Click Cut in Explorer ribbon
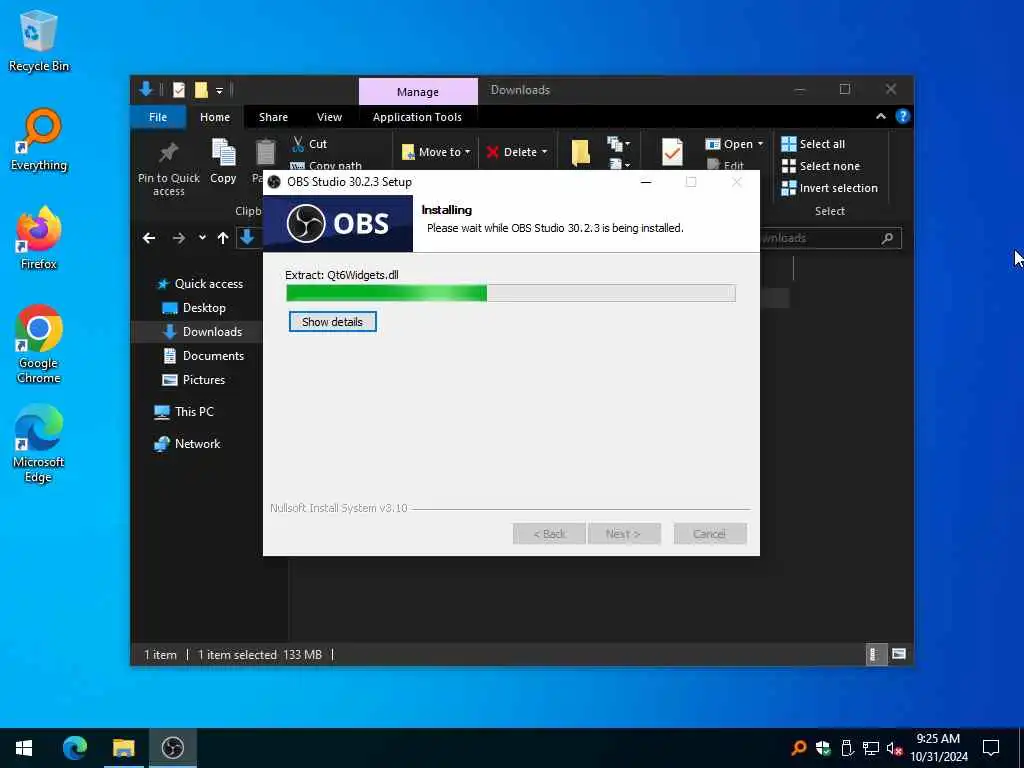1024x768 pixels. (310, 144)
